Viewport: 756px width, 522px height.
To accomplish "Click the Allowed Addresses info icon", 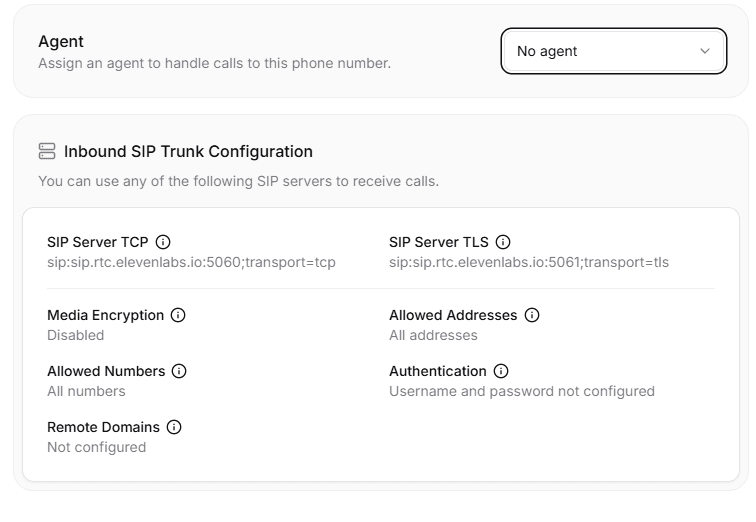I will click(x=532, y=315).
